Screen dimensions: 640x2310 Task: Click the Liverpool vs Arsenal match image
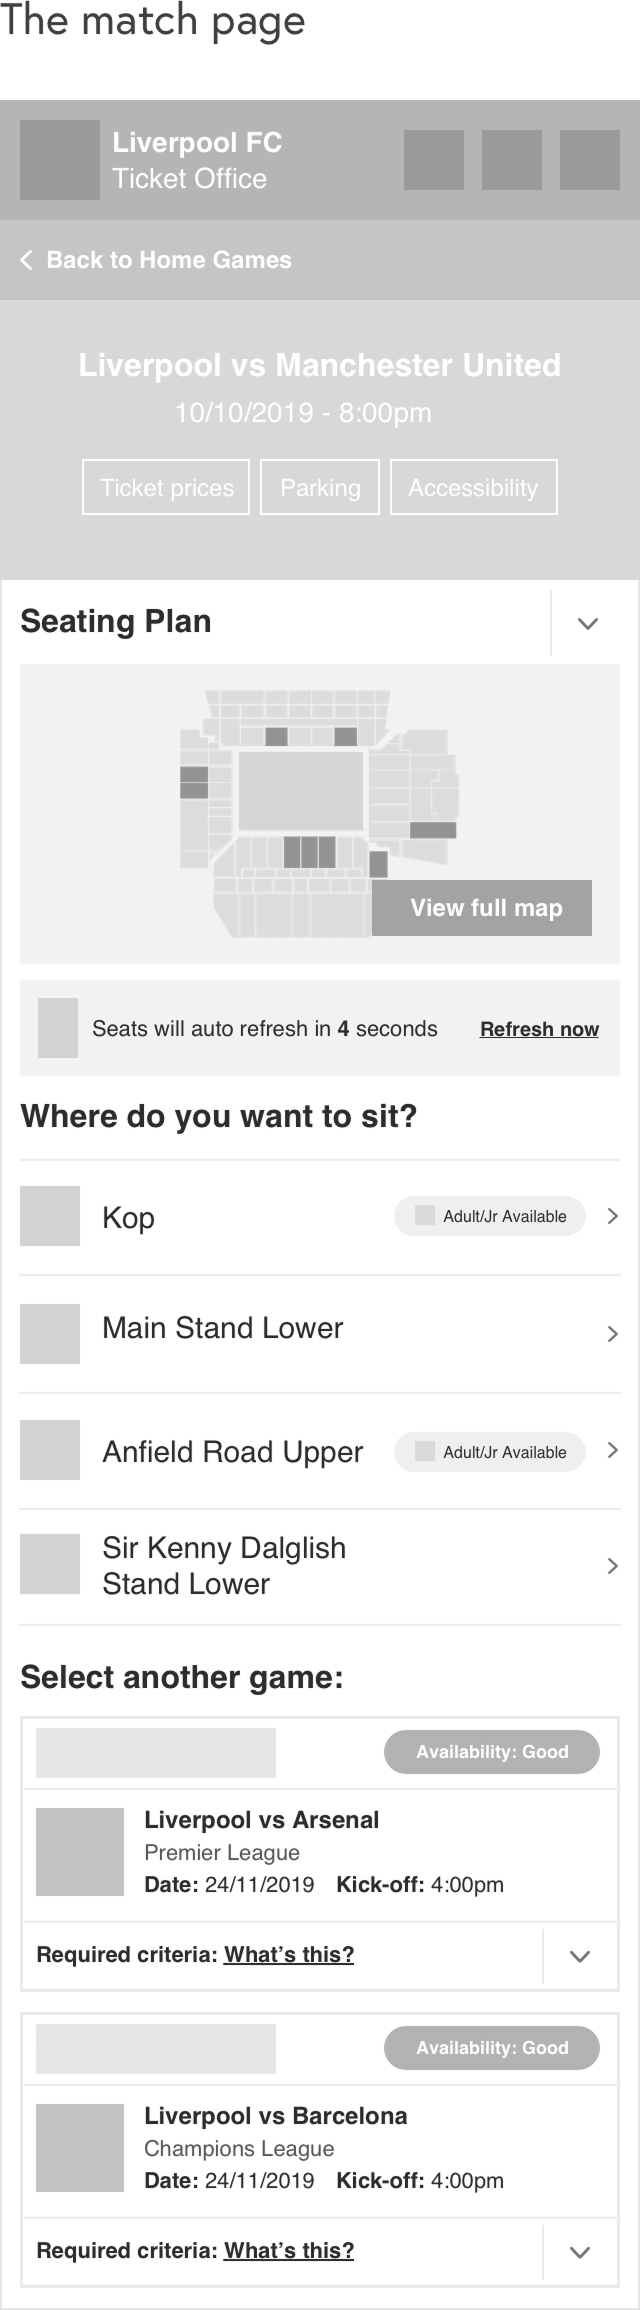click(80, 1852)
